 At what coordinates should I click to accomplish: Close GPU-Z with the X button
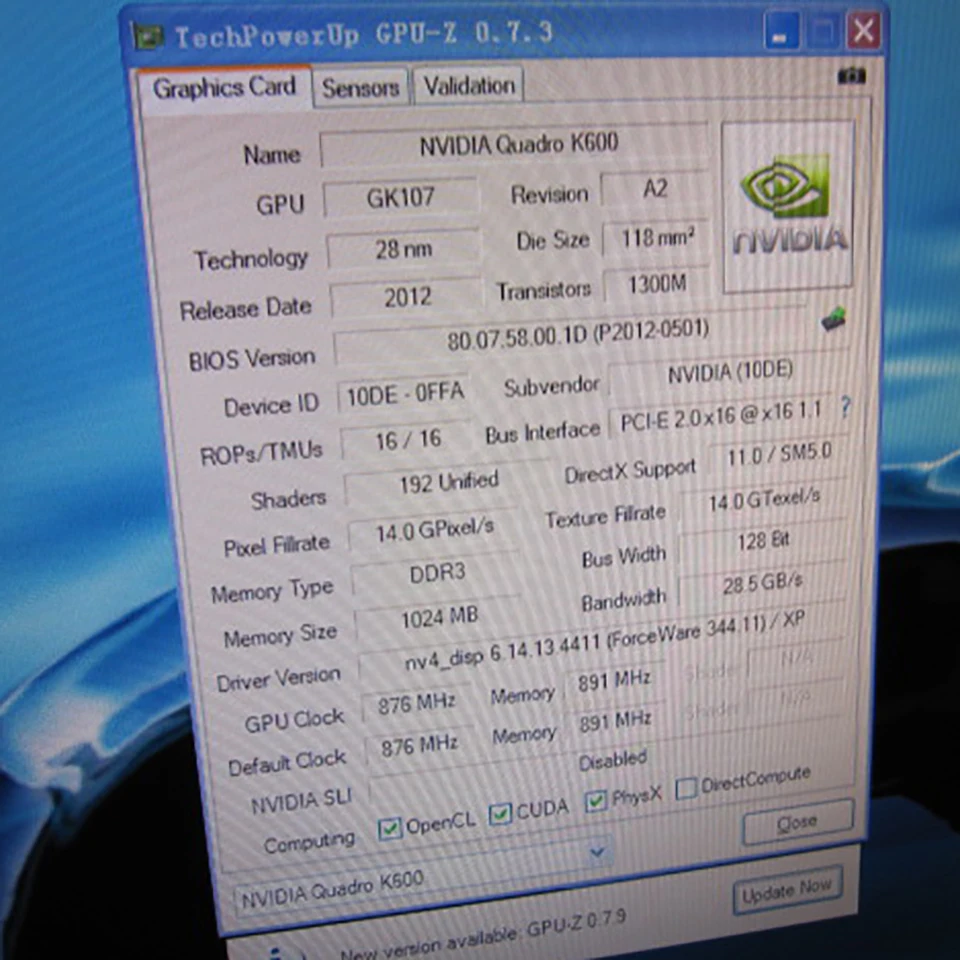pos(863,31)
